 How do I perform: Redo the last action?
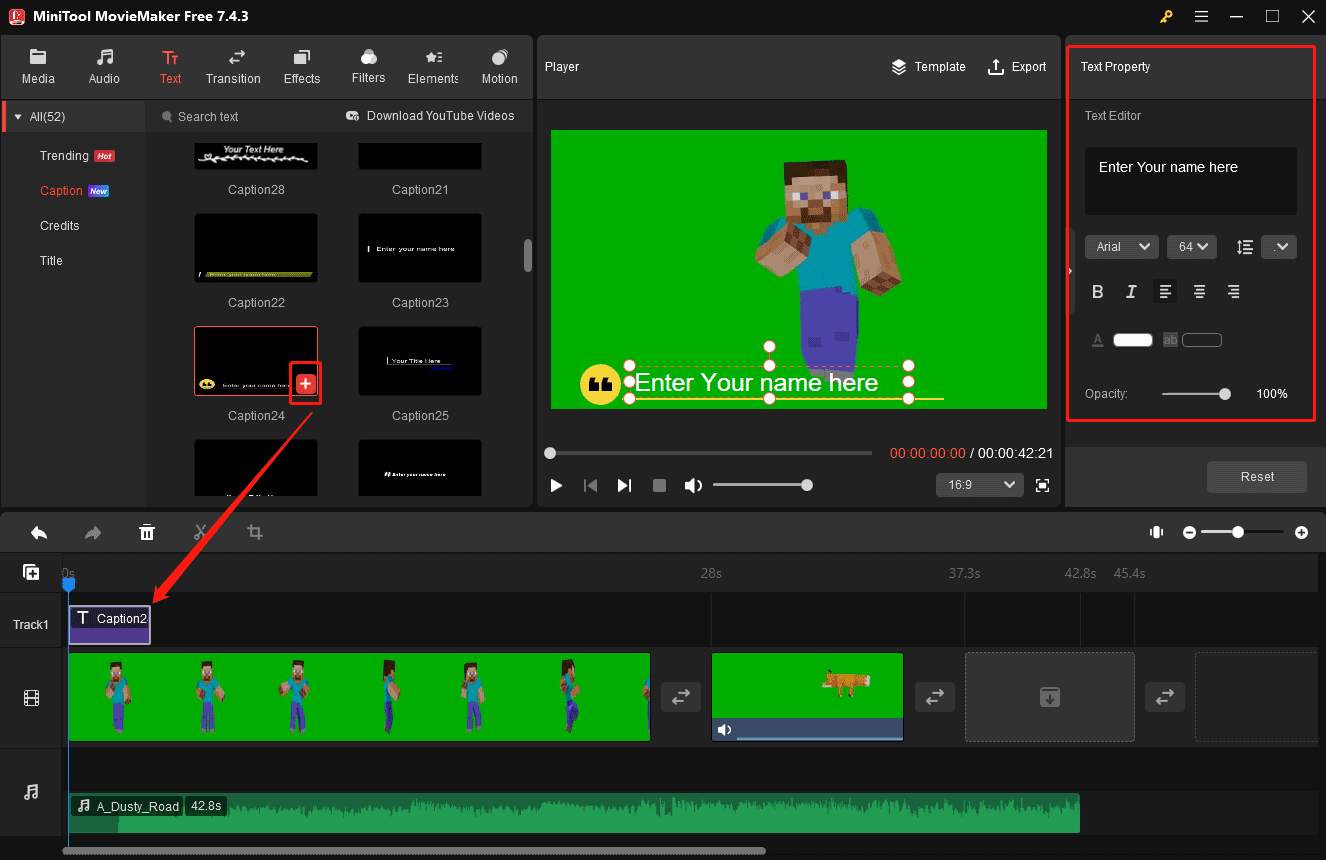(93, 533)
